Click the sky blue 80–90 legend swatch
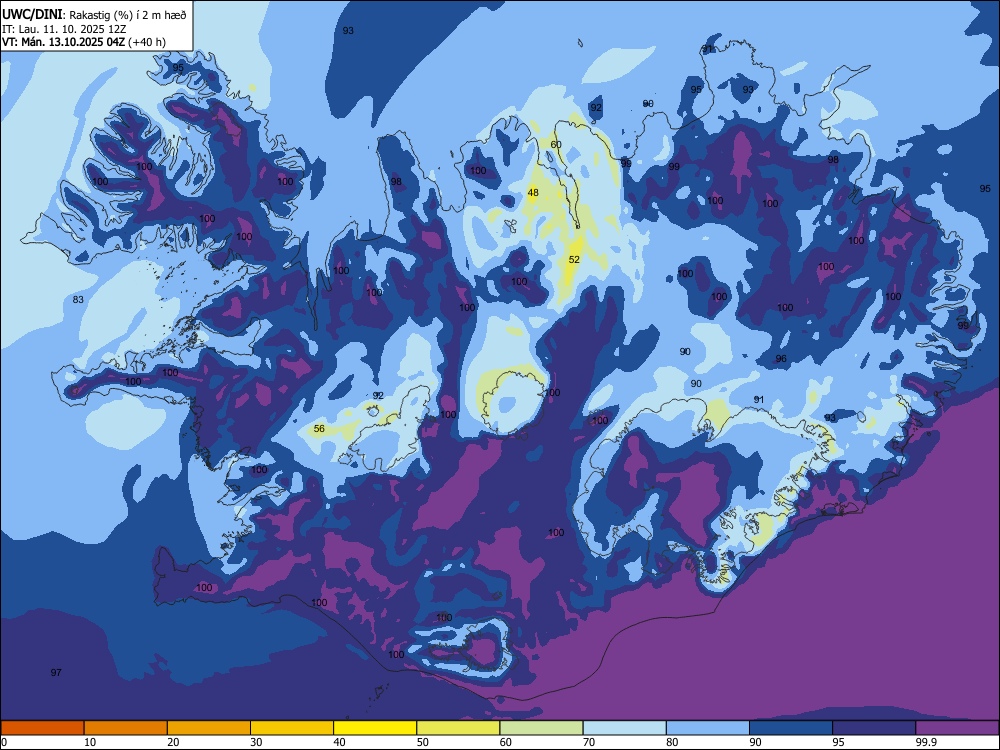Image resolution: width=1000 pixels, height=750 pixels. coord(708,728)
